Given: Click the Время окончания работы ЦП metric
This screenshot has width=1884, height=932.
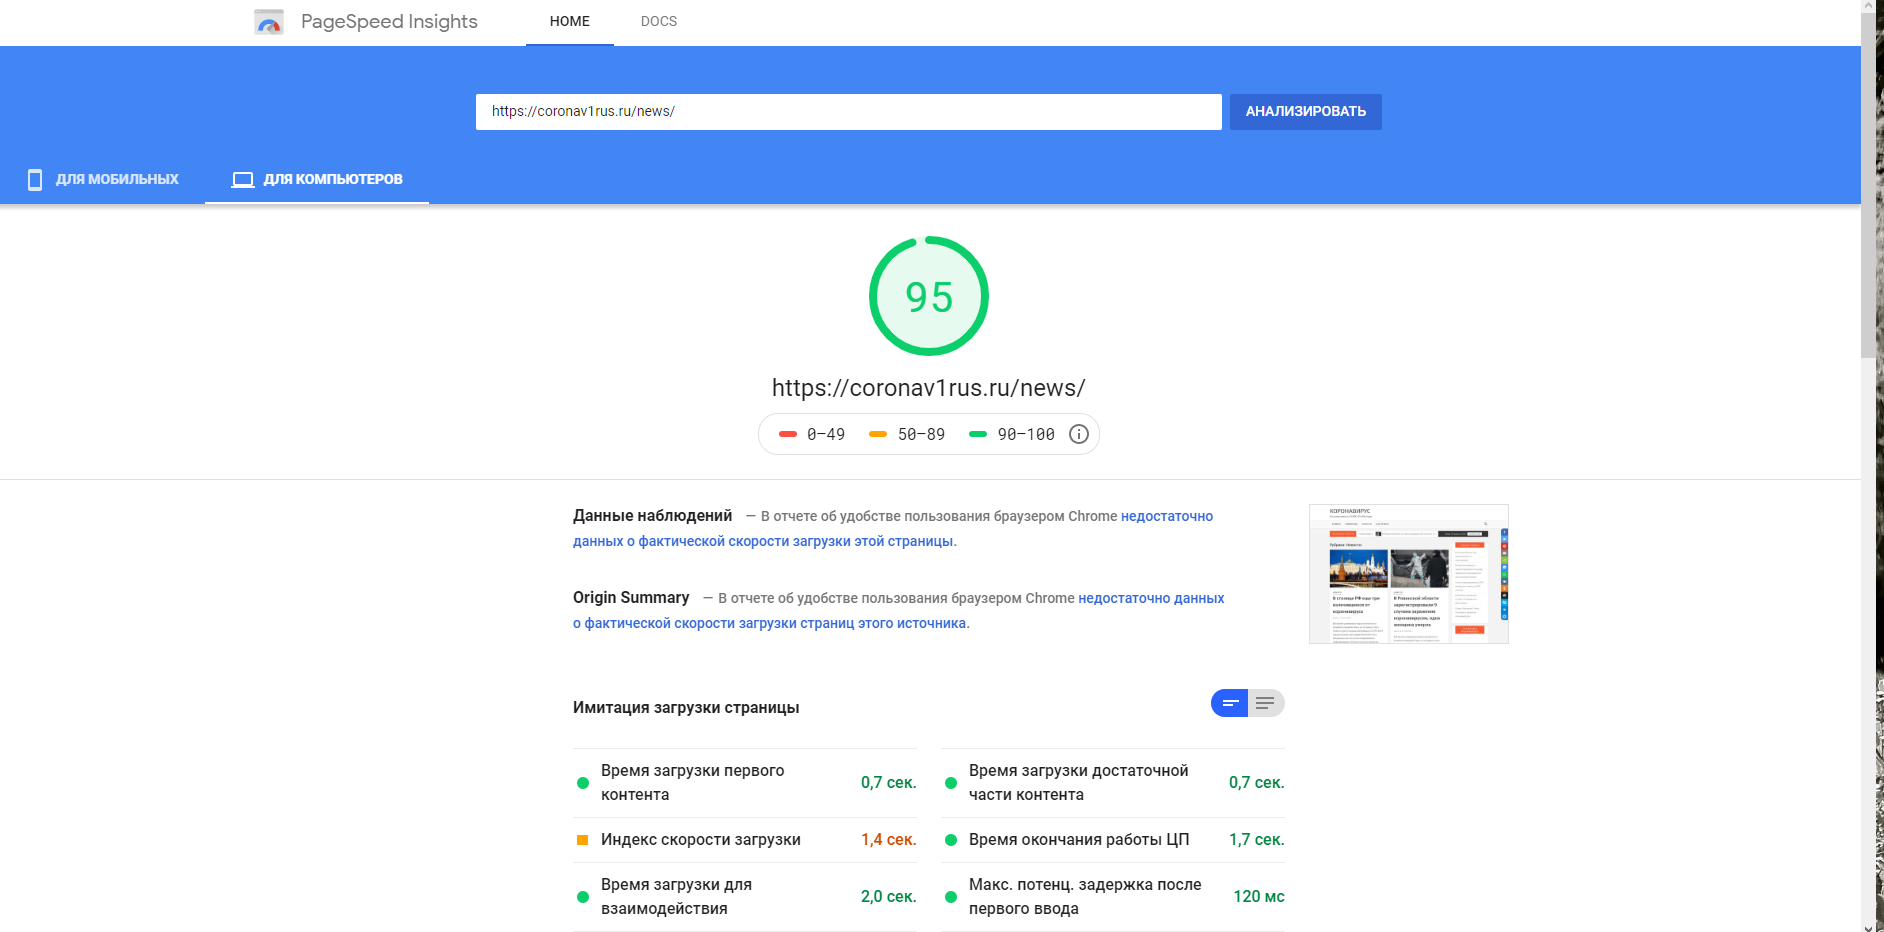Looking at the screenshot, I should click(x=1113, y=840).
